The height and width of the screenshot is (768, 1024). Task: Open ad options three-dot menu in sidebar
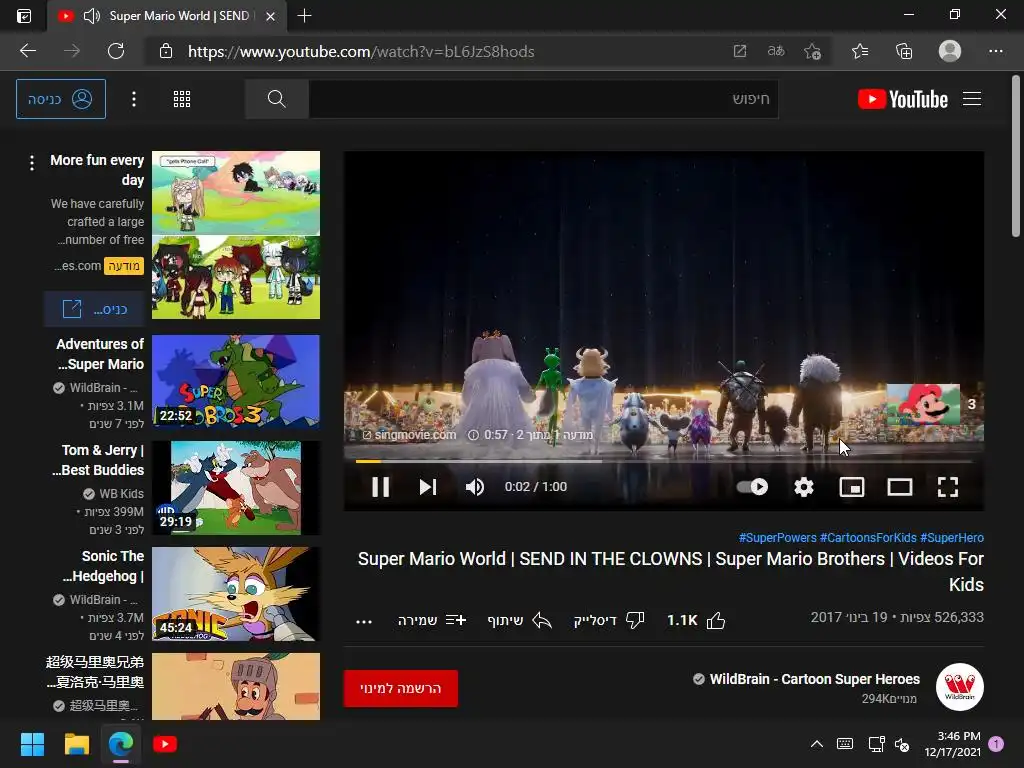pos(31,163)
